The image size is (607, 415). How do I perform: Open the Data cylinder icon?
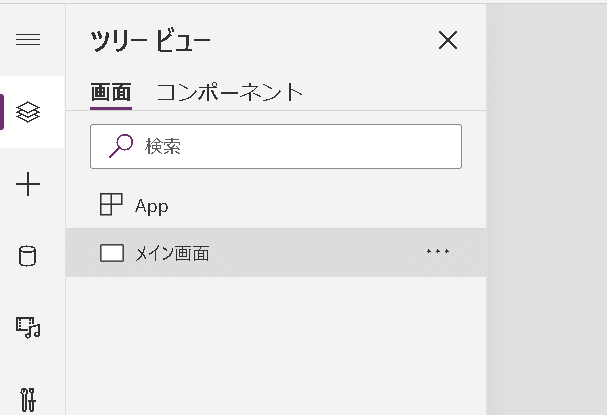coord(28,256)
